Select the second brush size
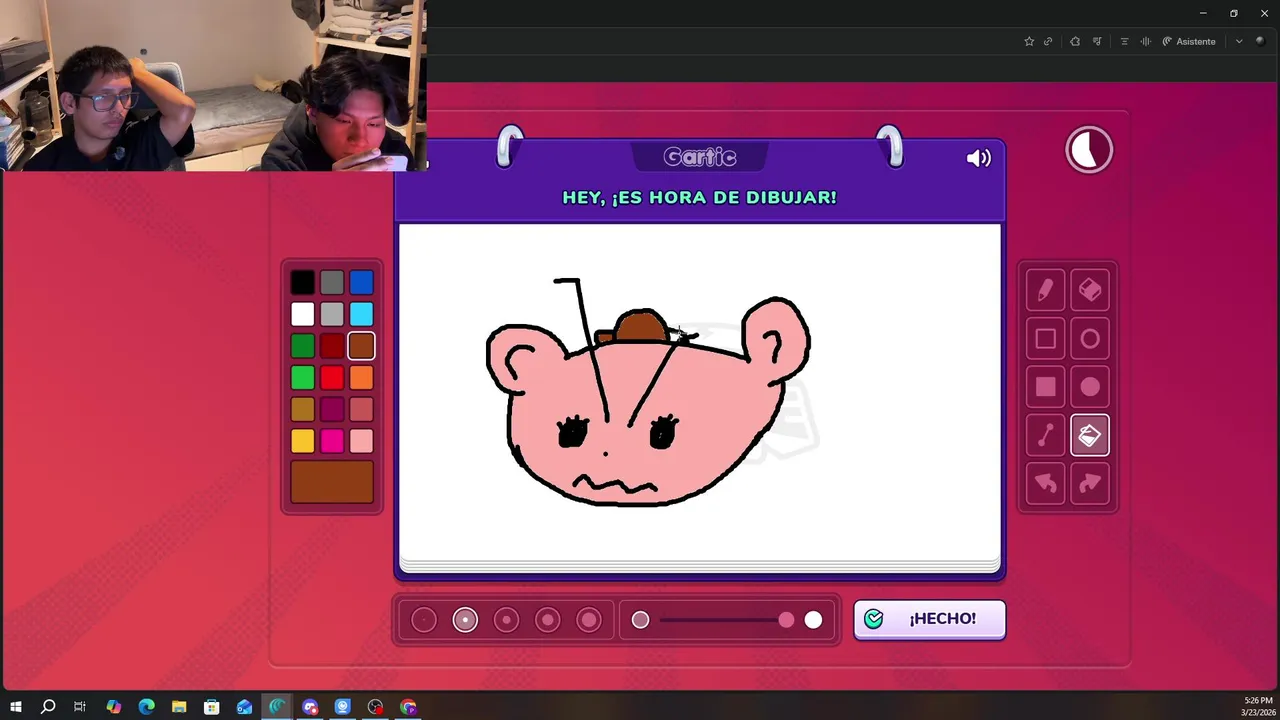Screen dimensions: 1280x720 coord(465,620)
